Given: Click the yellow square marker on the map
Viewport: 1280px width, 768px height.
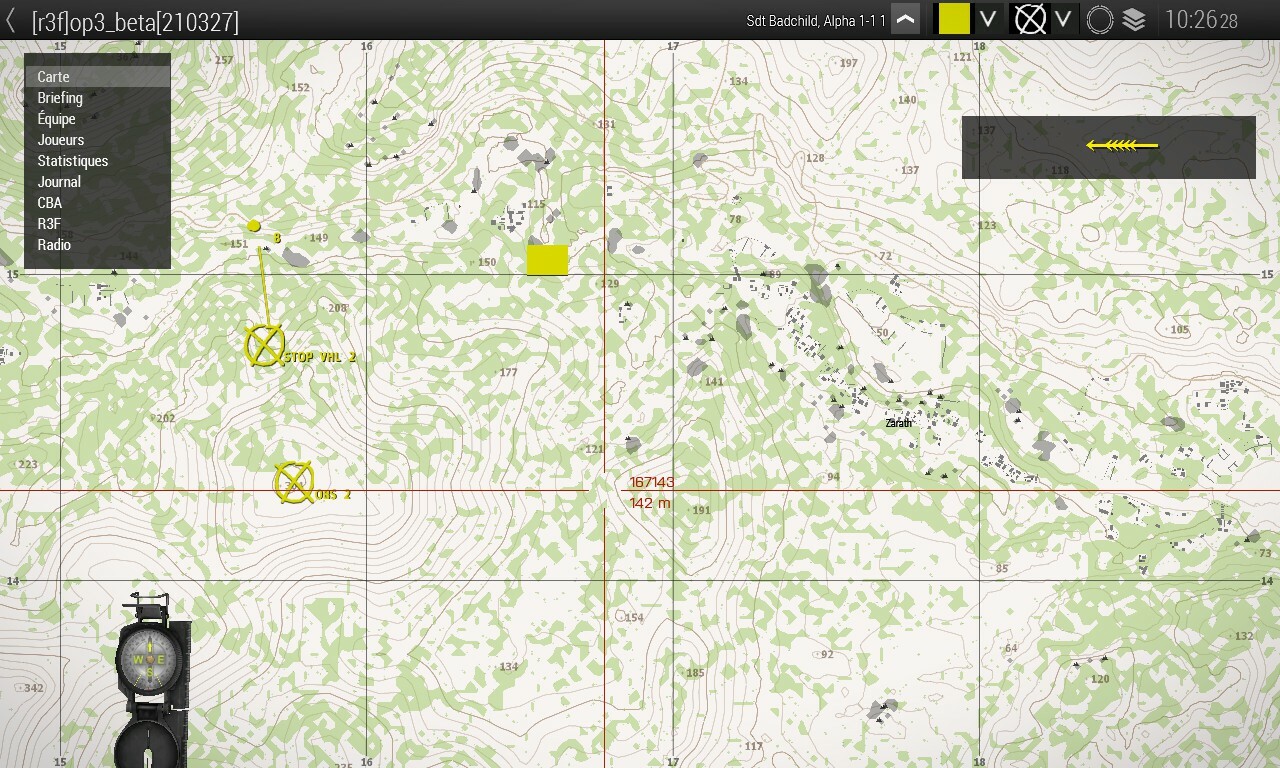Looking at the screenshot, I should [x=547, y=260].
